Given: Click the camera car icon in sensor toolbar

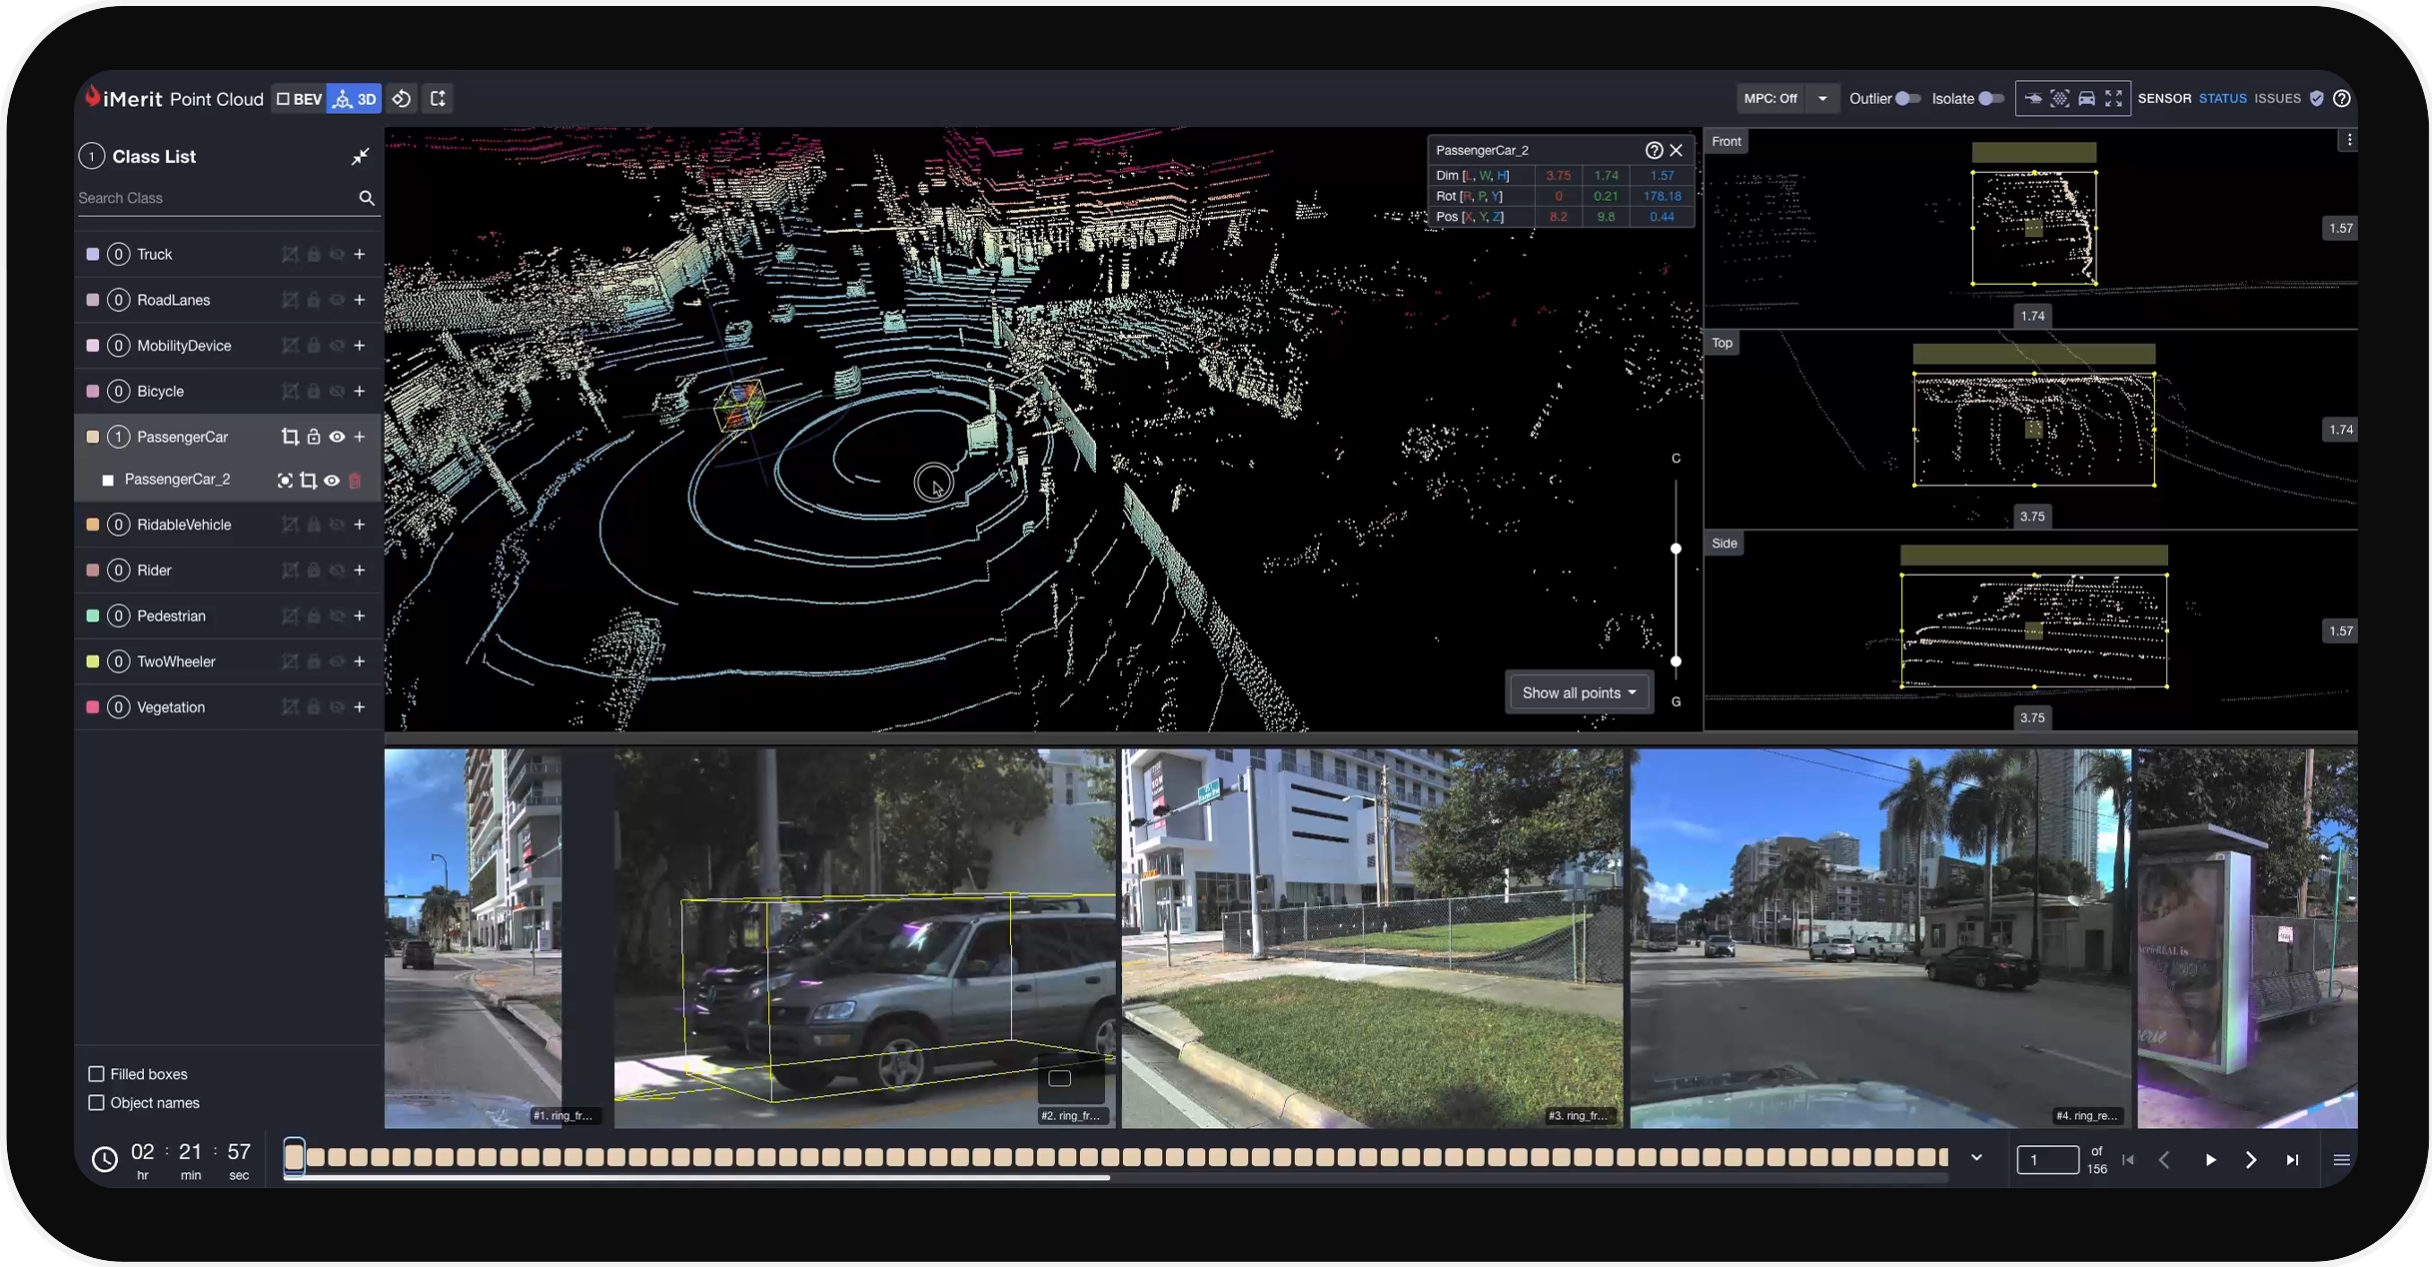Looking at the screenshot, I should 2087,98.
